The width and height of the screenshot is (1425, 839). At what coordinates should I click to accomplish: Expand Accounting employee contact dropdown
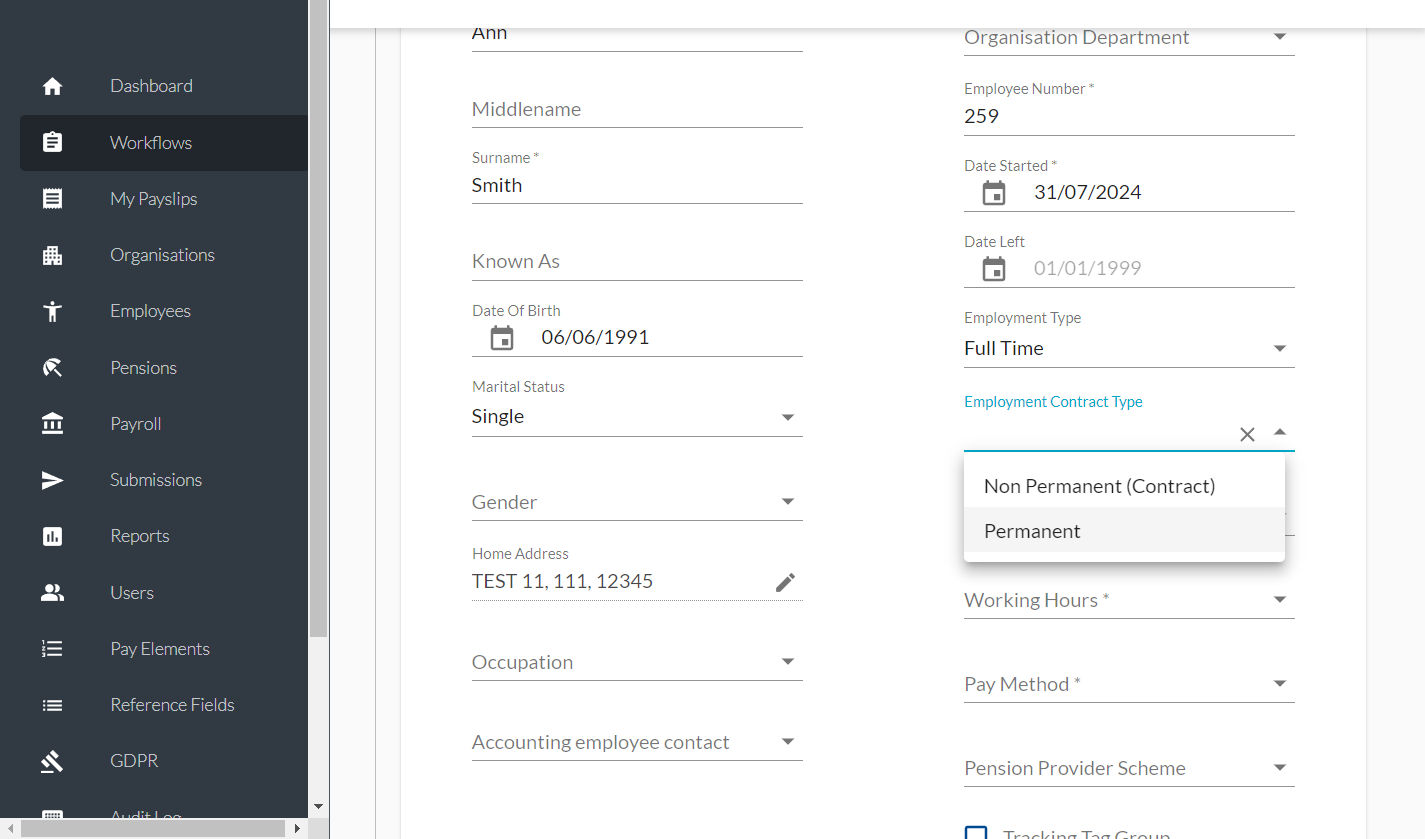pyautogui.click(x=788, y=742)
